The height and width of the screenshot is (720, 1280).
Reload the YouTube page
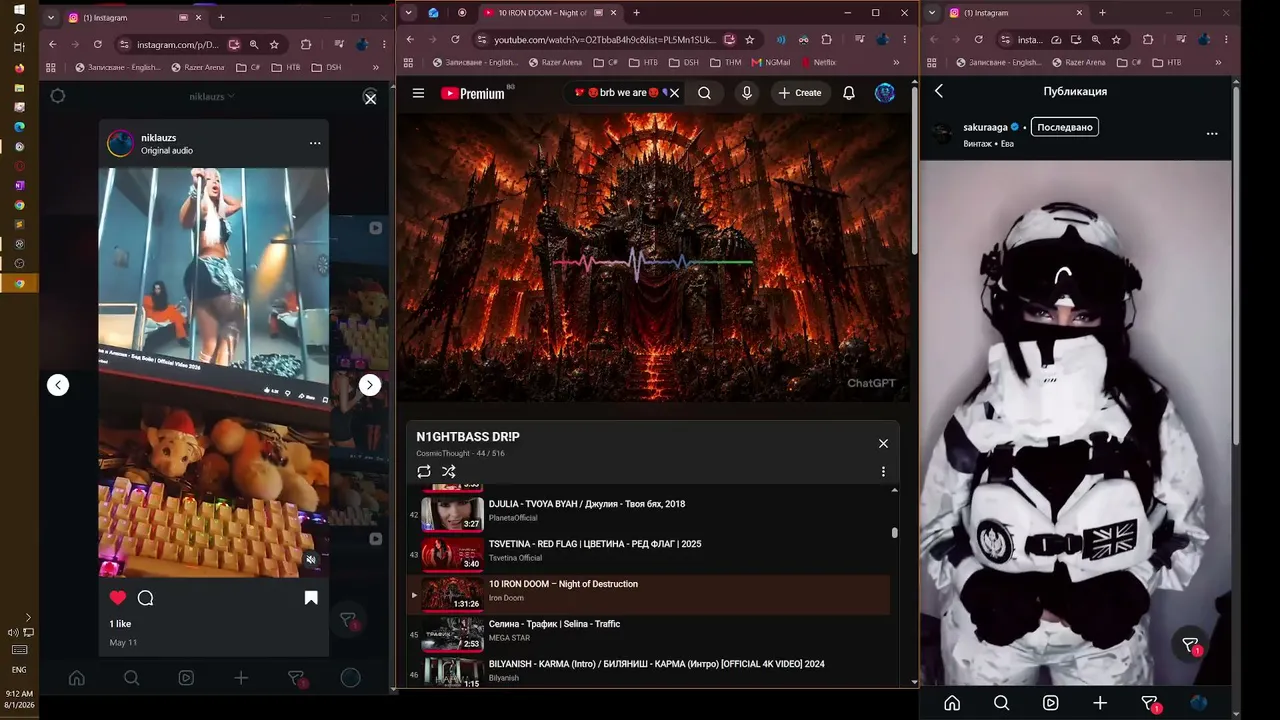[455, 40]
